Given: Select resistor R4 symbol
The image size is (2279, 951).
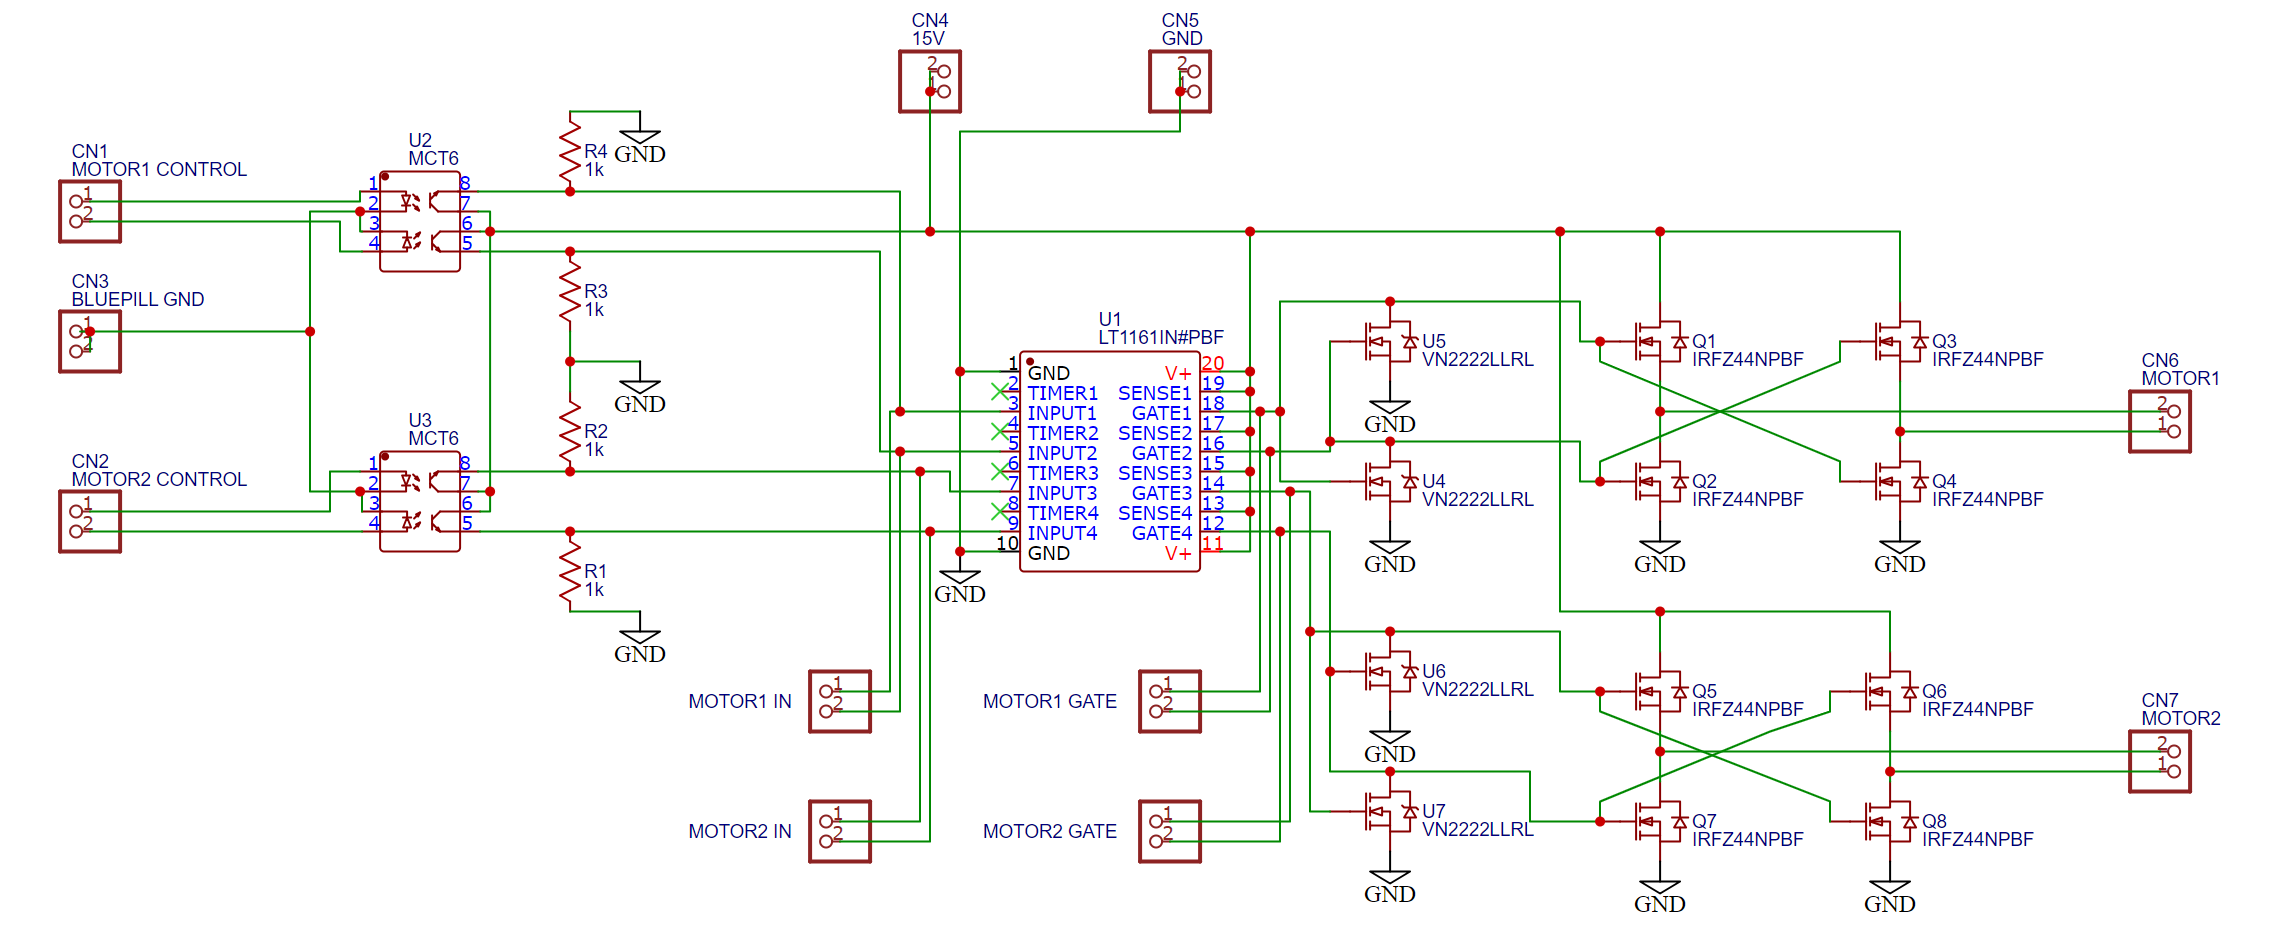Looking at the screenshot, I should coord(570,152).
